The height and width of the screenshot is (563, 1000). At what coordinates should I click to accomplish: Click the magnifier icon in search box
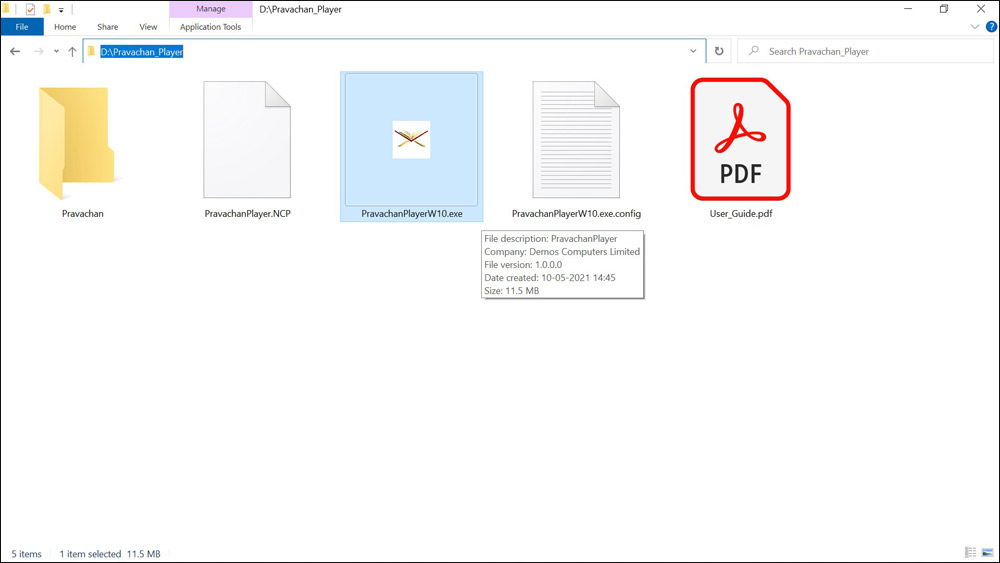[x=754, y=51]
